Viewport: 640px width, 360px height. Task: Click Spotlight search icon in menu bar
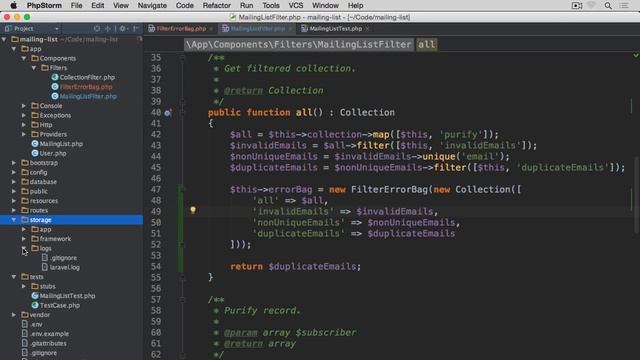pos(608,5)
